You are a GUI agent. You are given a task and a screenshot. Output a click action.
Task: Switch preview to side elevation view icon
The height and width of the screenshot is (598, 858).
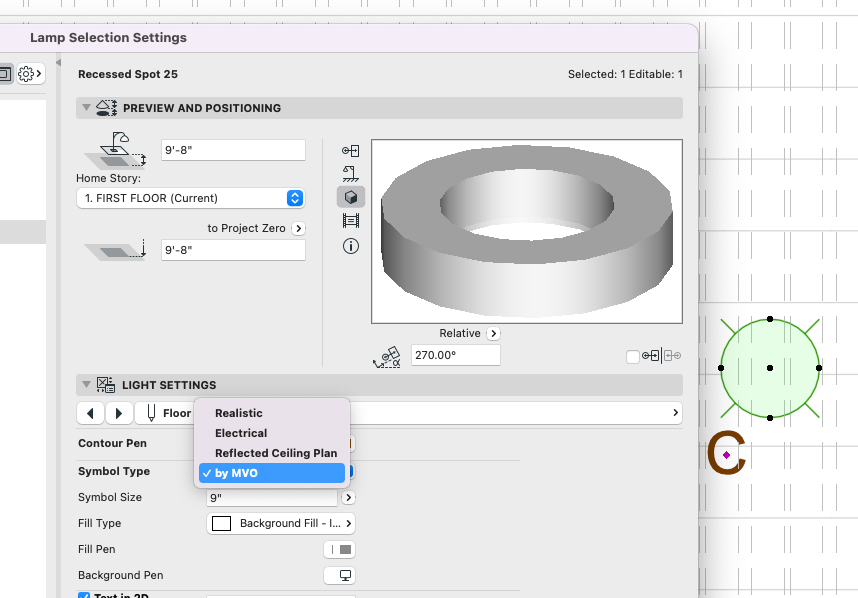(x=351, y=173)
